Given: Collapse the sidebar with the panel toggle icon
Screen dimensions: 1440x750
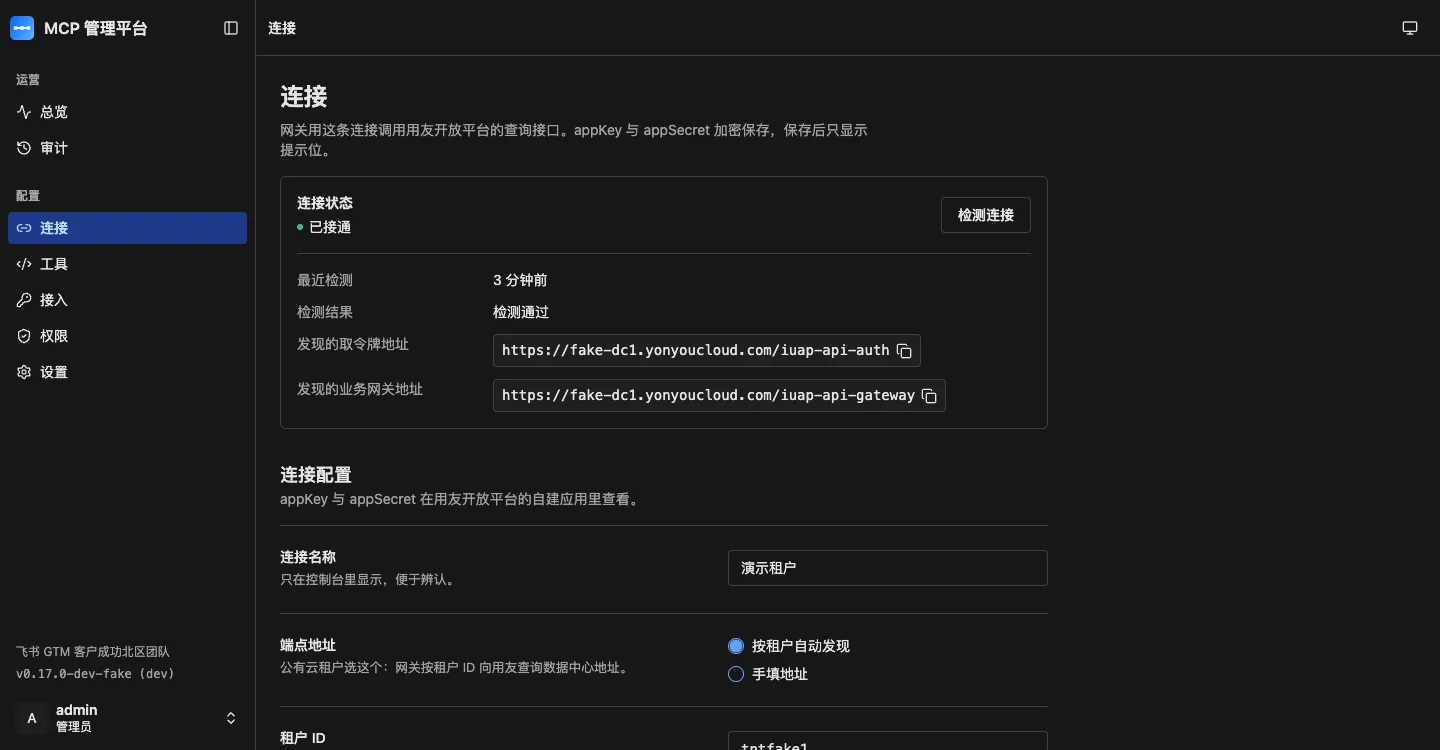Looking at the screenshot, I should pyautogui.click(x=231, y=28).
